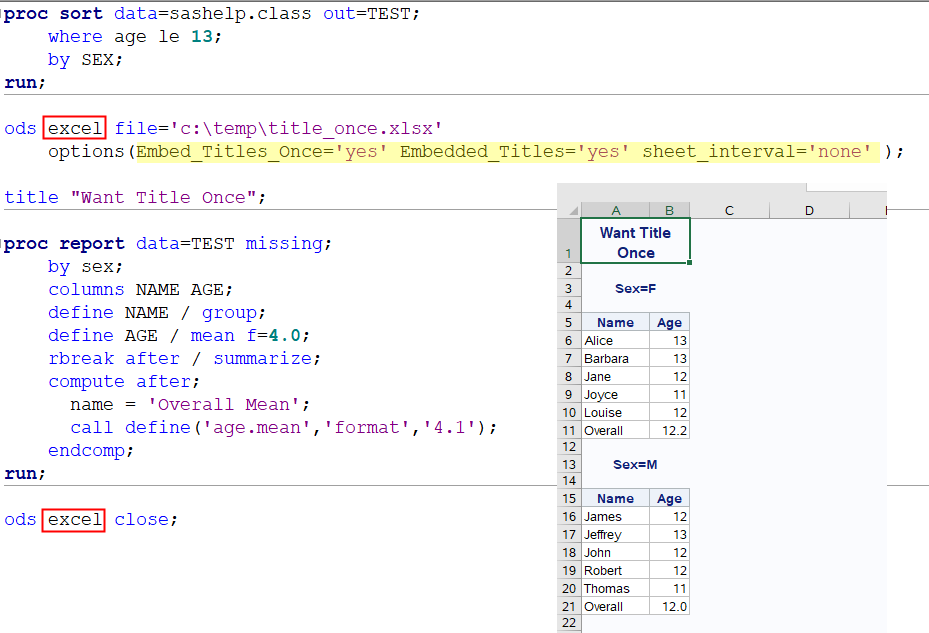Select the cell containing Barbara
The width and height of the screenshot is (929, 633).
coord(615,359)
